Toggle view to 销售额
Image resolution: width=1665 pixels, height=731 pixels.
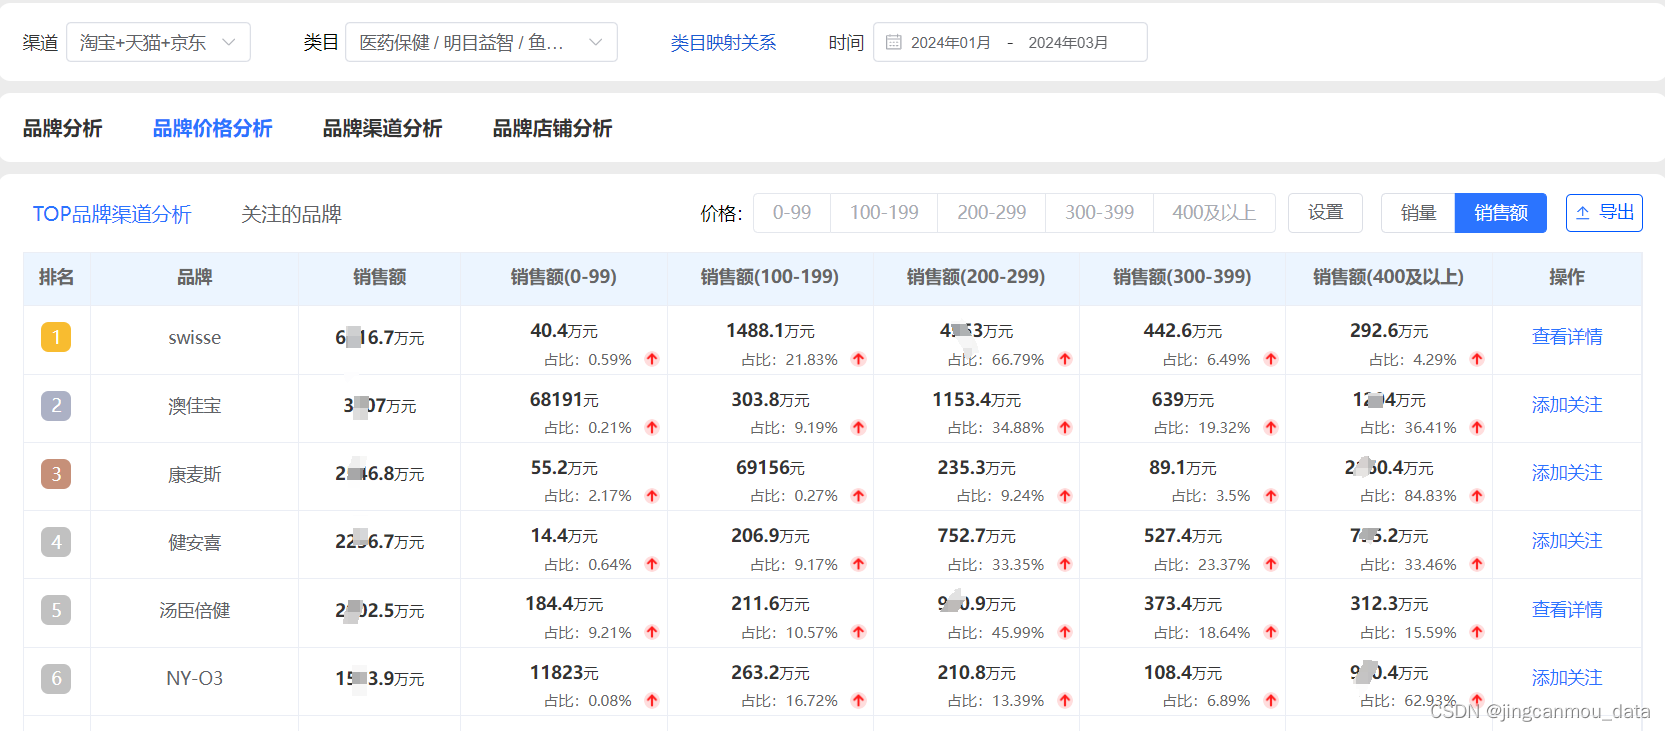pyautogui.click(x=1501, y=213)
